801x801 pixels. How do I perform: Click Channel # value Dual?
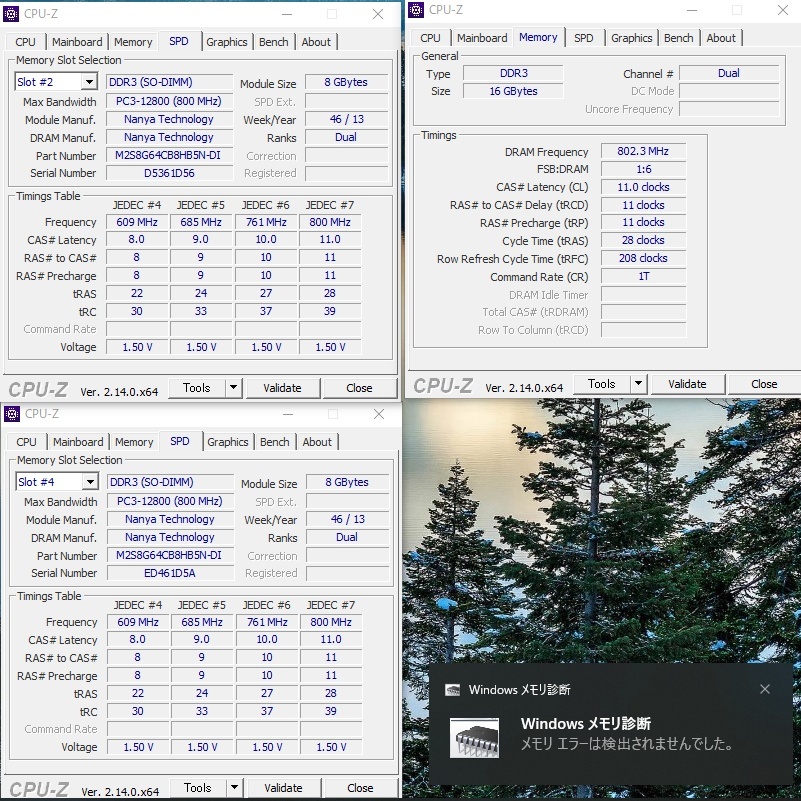tap(729, 73)
